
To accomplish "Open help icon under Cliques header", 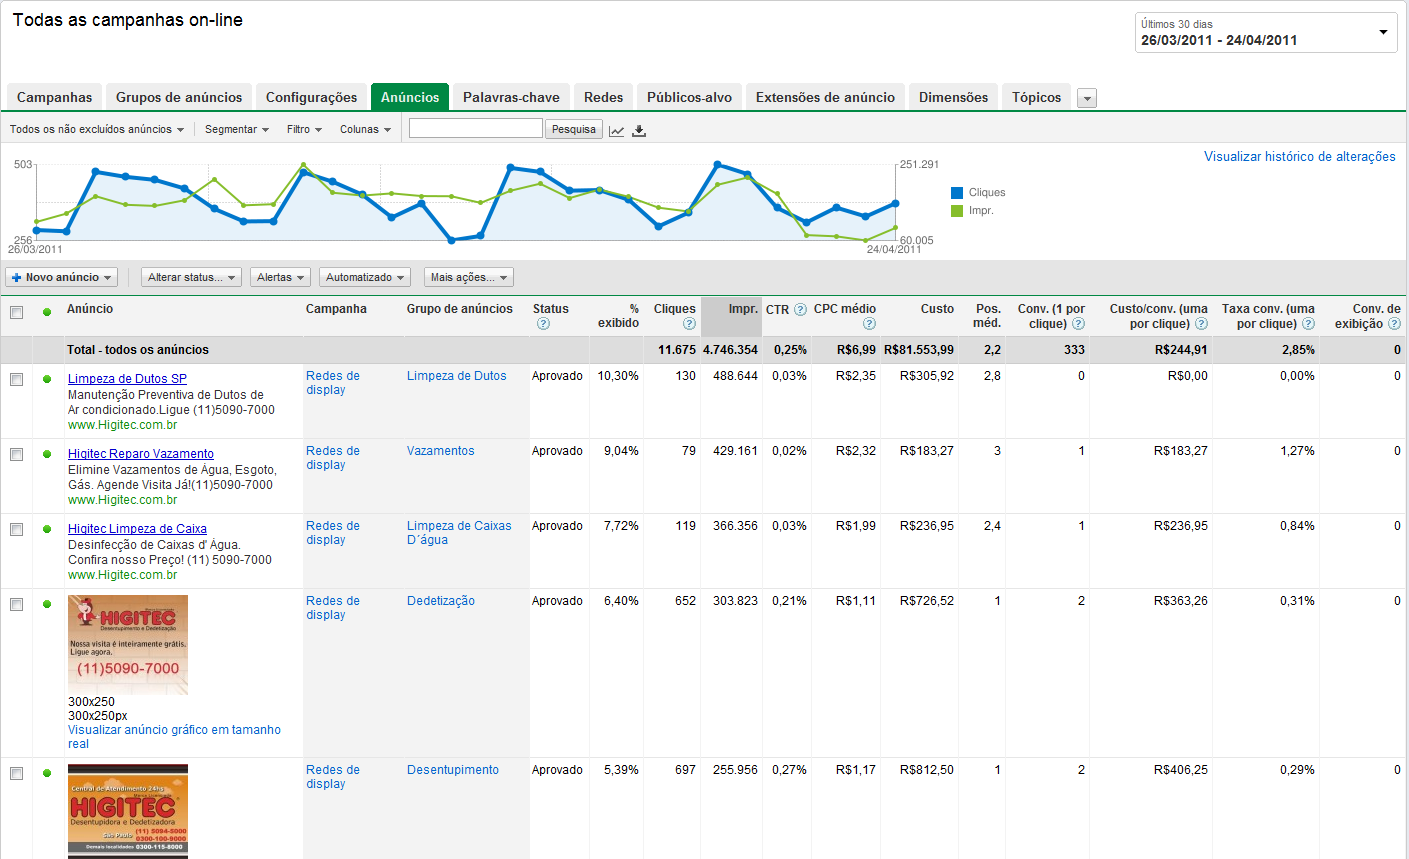I will 689,324.
